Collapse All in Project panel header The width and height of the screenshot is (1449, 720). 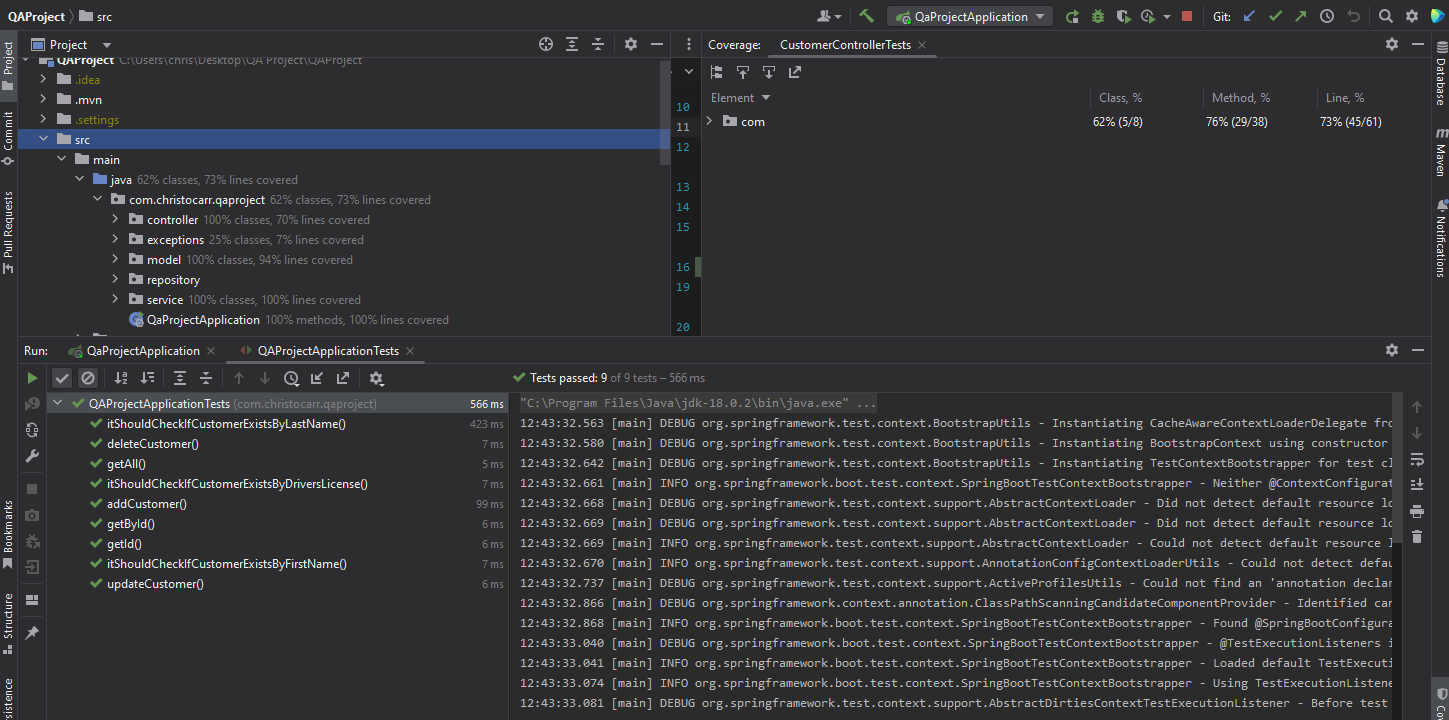(x=598, y=44)
